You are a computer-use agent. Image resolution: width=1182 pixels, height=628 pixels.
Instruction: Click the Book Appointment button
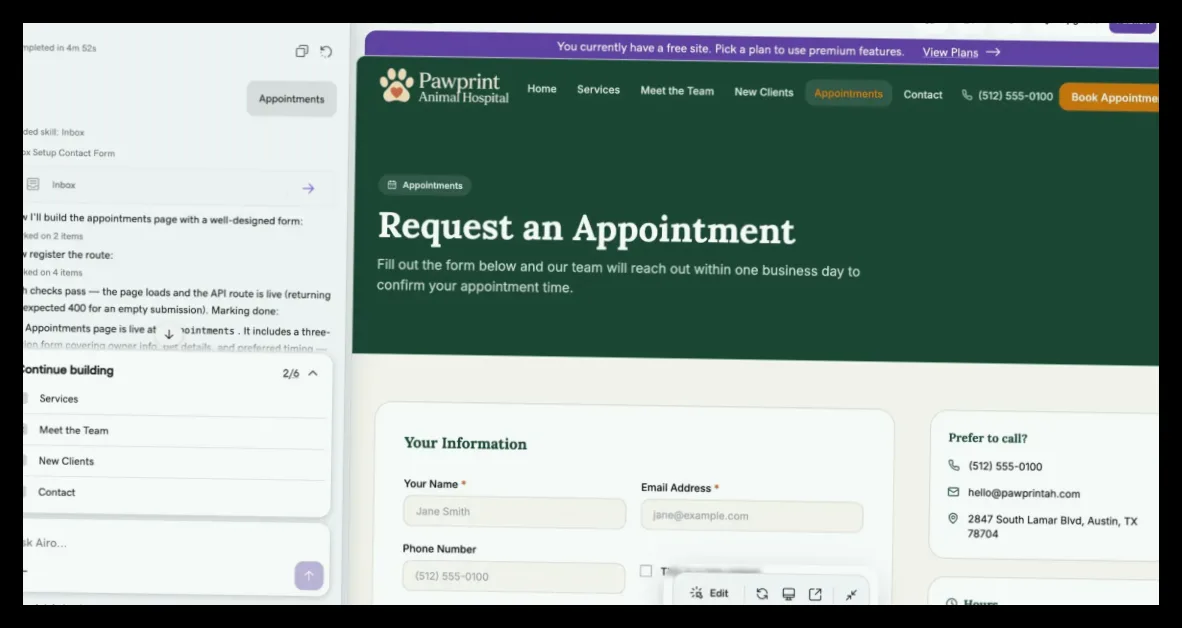click(x=1110, y=97)
